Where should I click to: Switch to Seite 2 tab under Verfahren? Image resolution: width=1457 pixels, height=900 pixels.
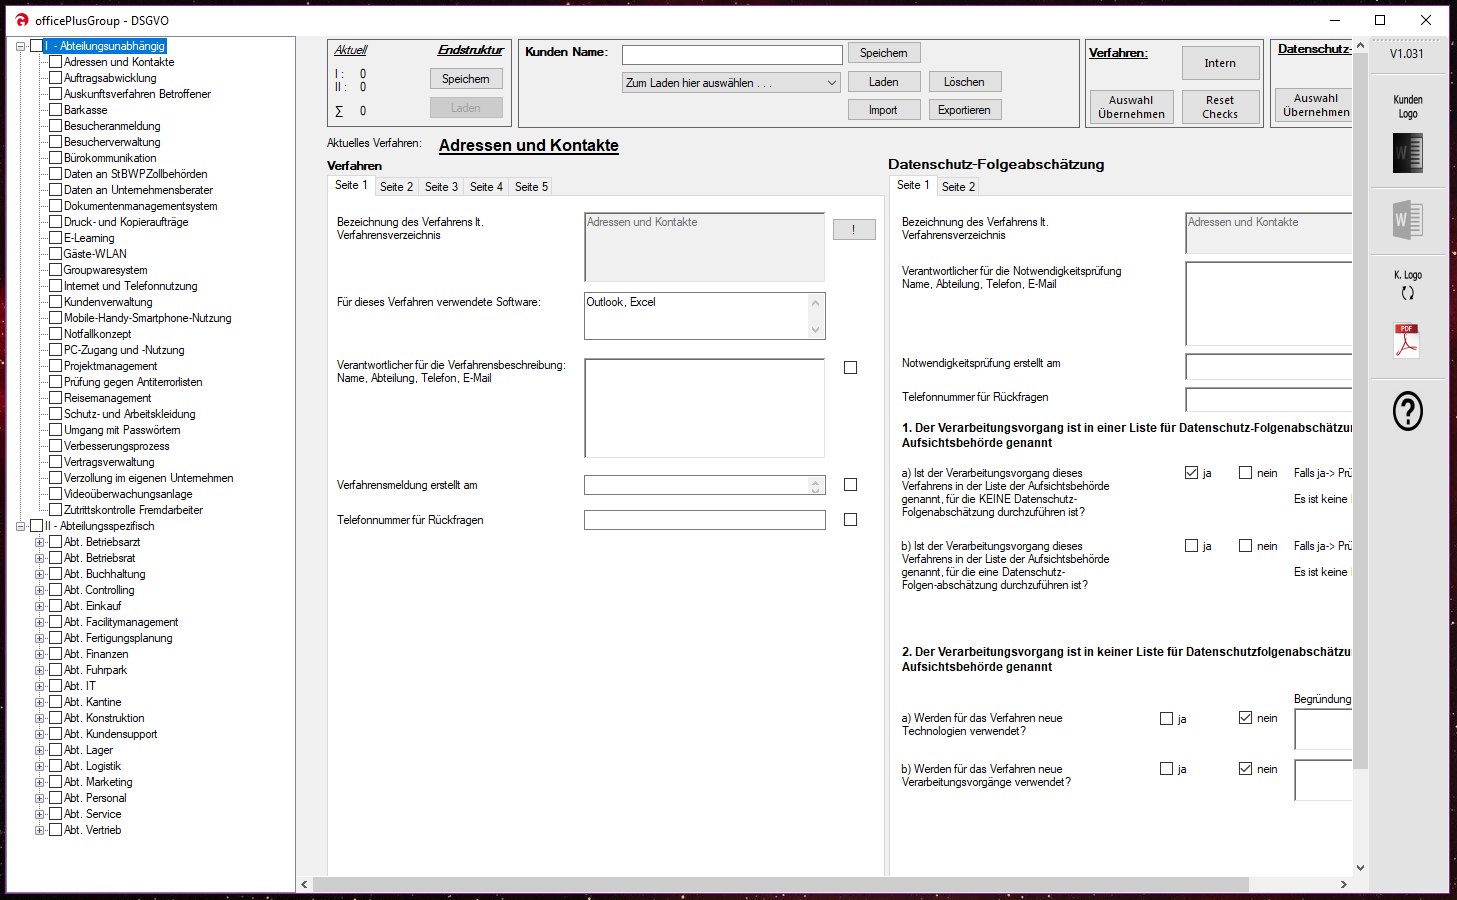[396, 187]
